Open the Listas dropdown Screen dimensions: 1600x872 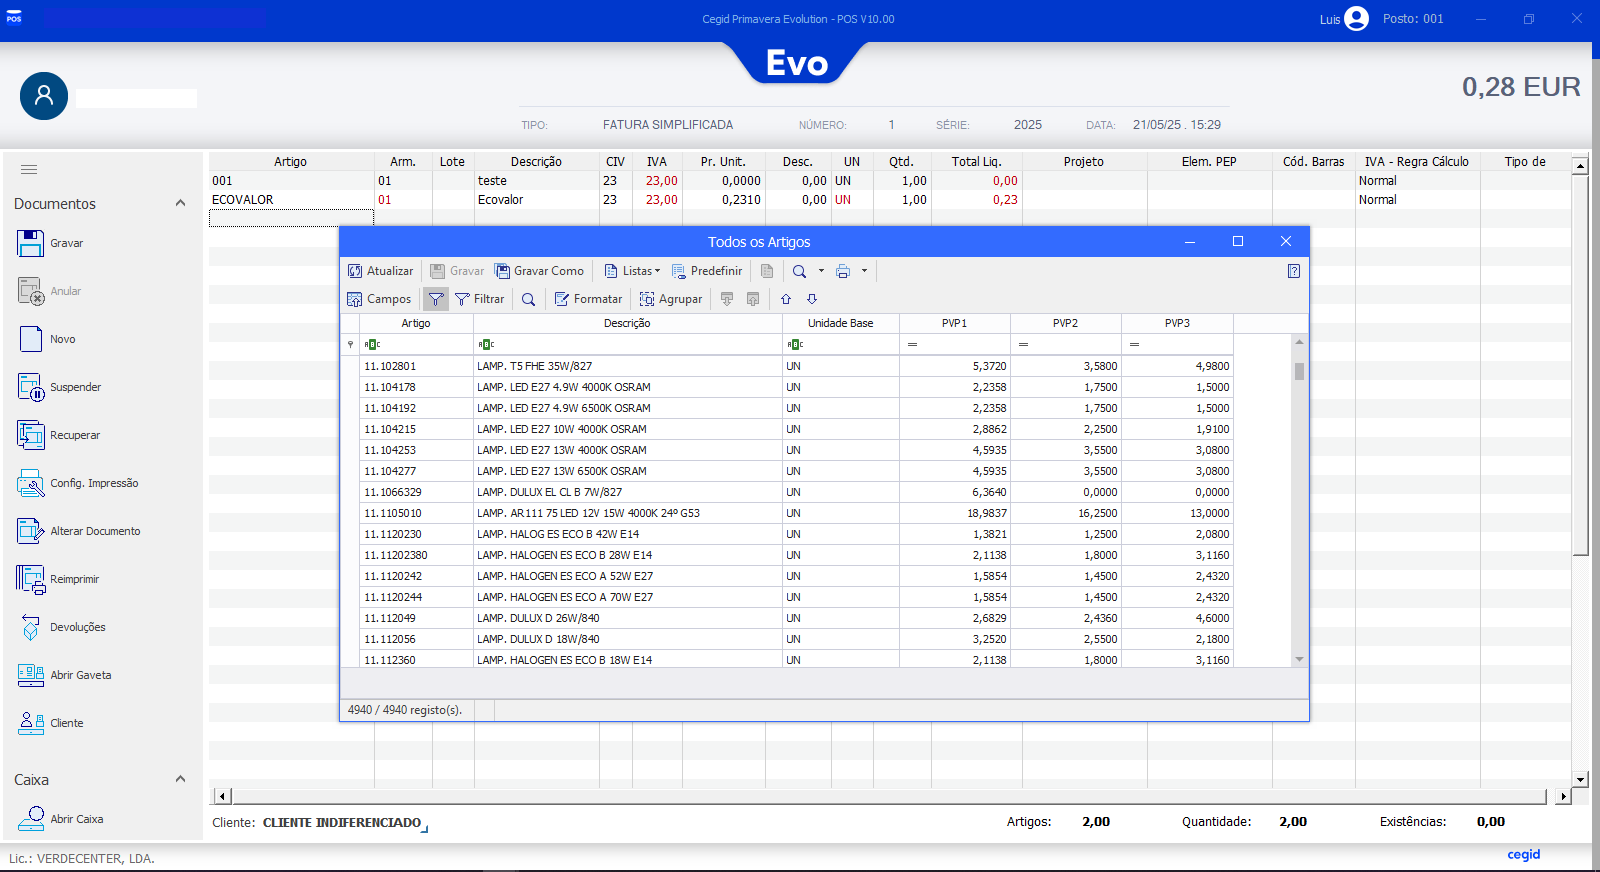click(633, 271)
